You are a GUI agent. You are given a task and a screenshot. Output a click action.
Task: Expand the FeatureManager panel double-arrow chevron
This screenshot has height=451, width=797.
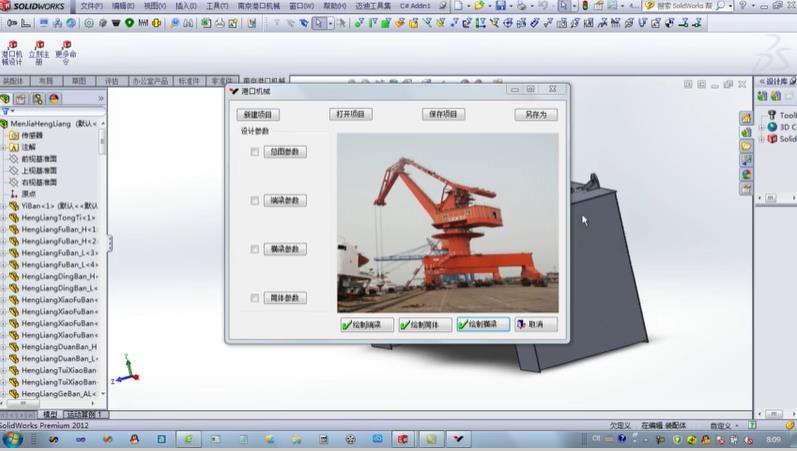tap(100, 98)
